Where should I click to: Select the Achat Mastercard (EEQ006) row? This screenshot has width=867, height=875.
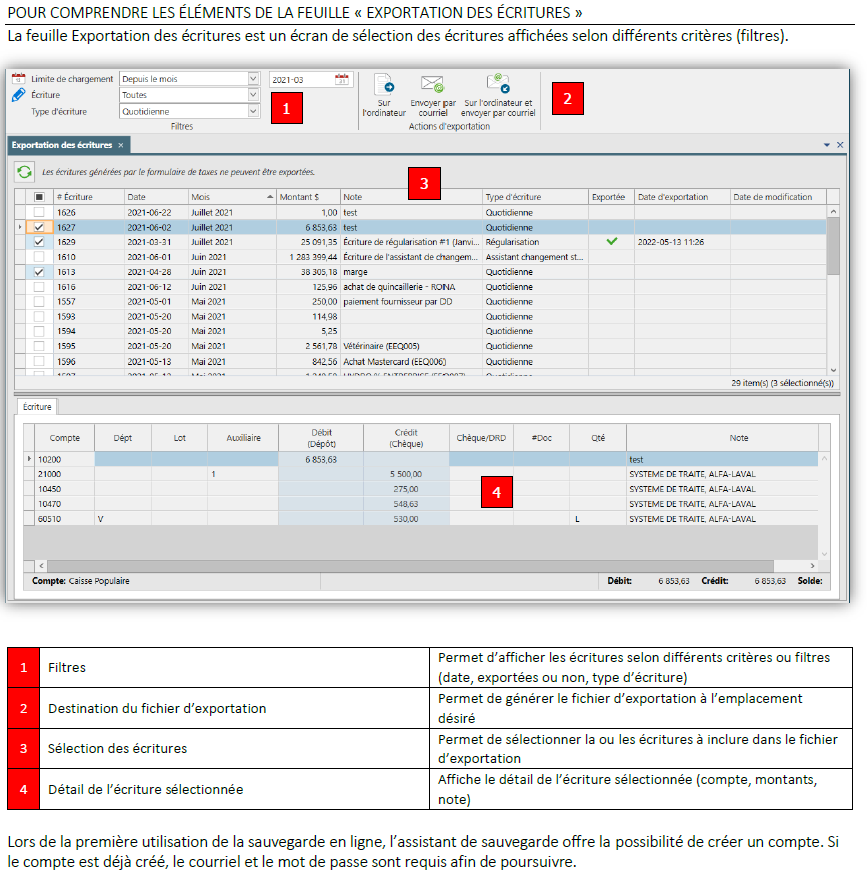point(421,362)
